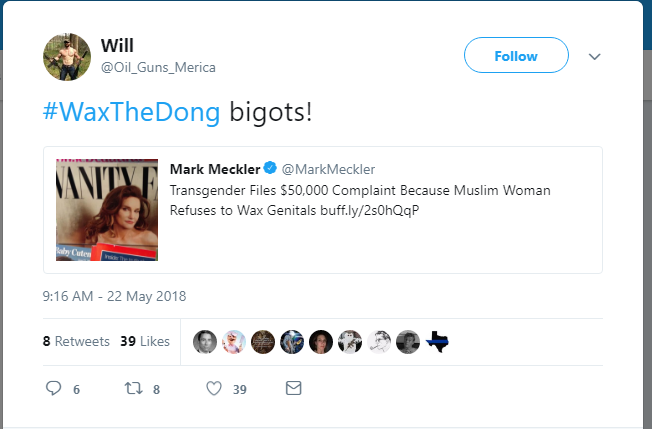Image resolution: width=652 pixels, height=429 pixels.
Task: Click the @Oil_Guns_Merica handle
Action: coord(158,67)
